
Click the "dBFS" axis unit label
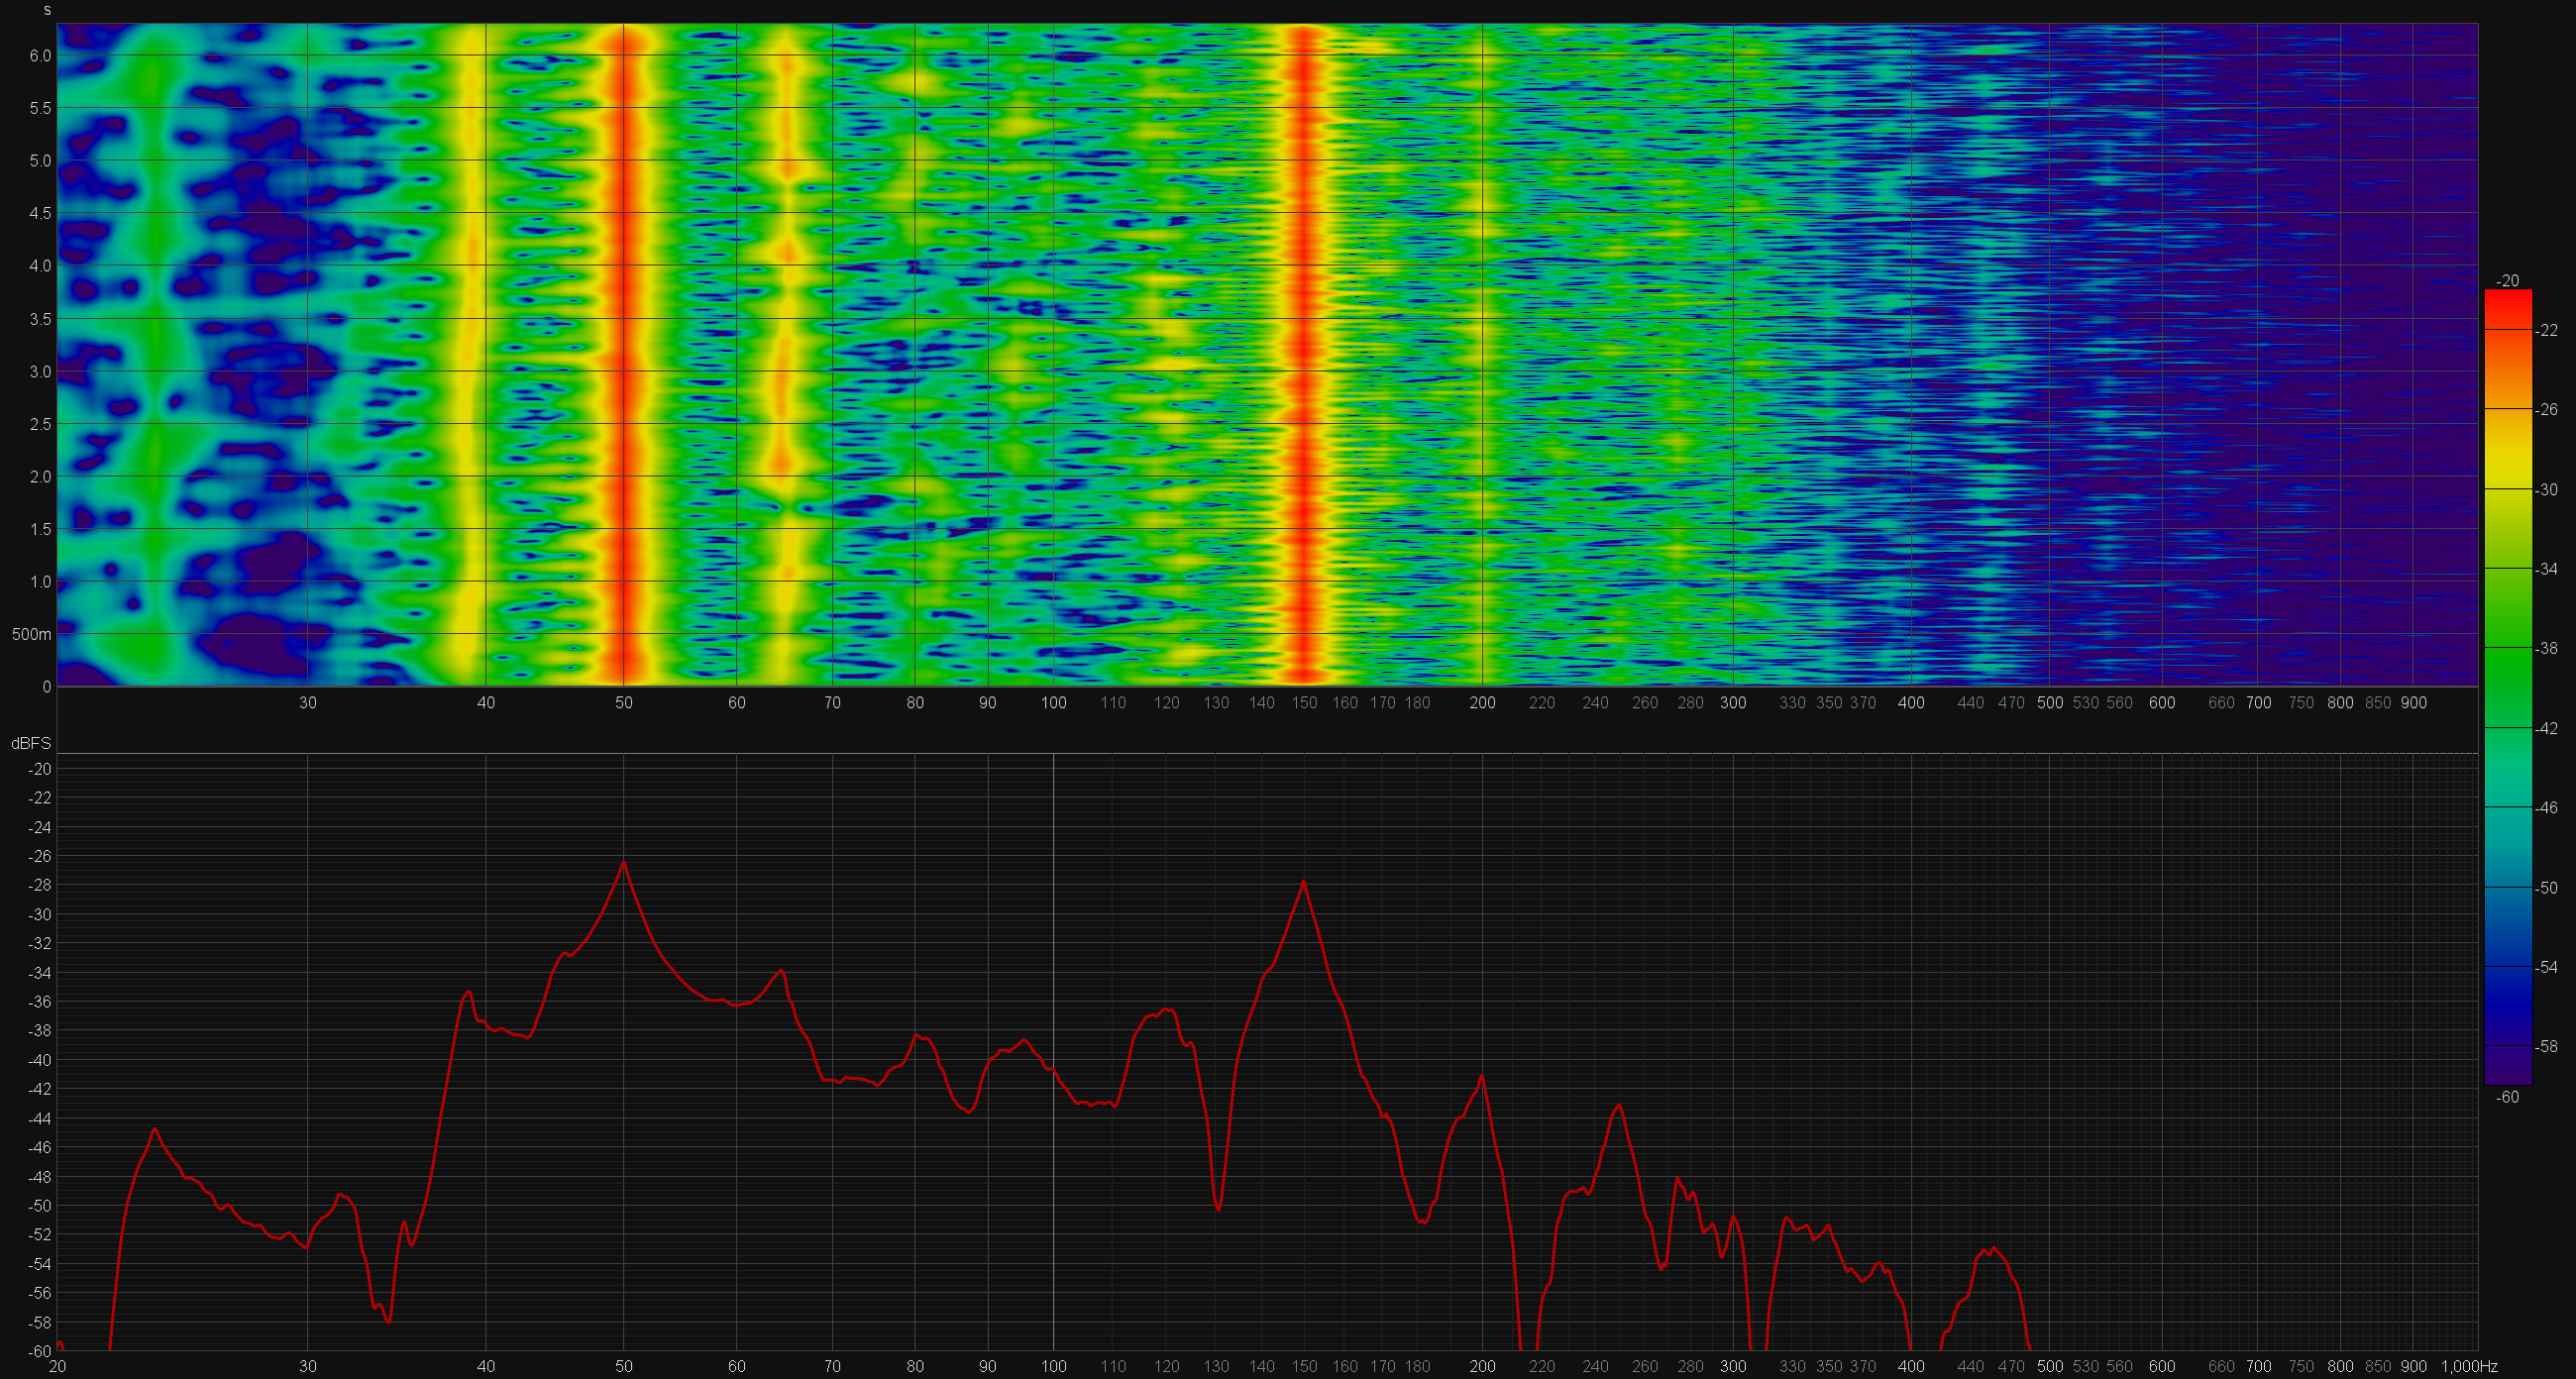pos(31,744)
